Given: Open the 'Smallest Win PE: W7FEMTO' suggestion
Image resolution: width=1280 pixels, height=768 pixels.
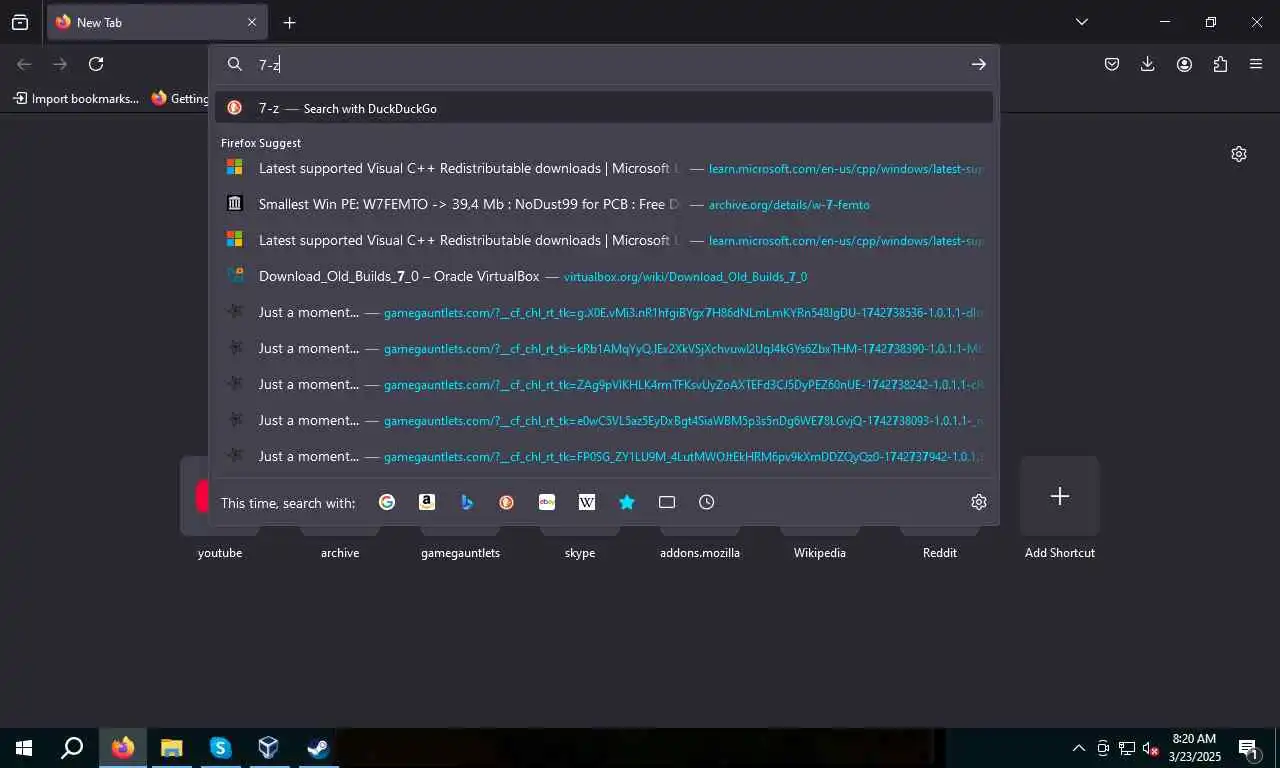Looking at the screenshot, I should [604, 204].
